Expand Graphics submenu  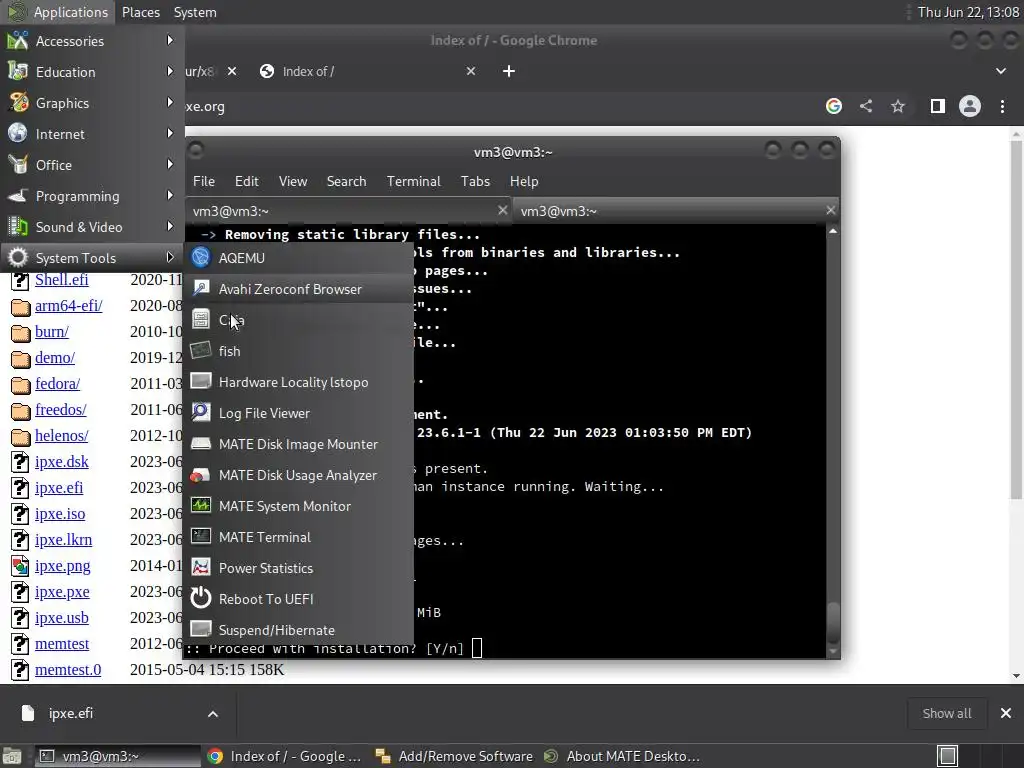[92, 103]
